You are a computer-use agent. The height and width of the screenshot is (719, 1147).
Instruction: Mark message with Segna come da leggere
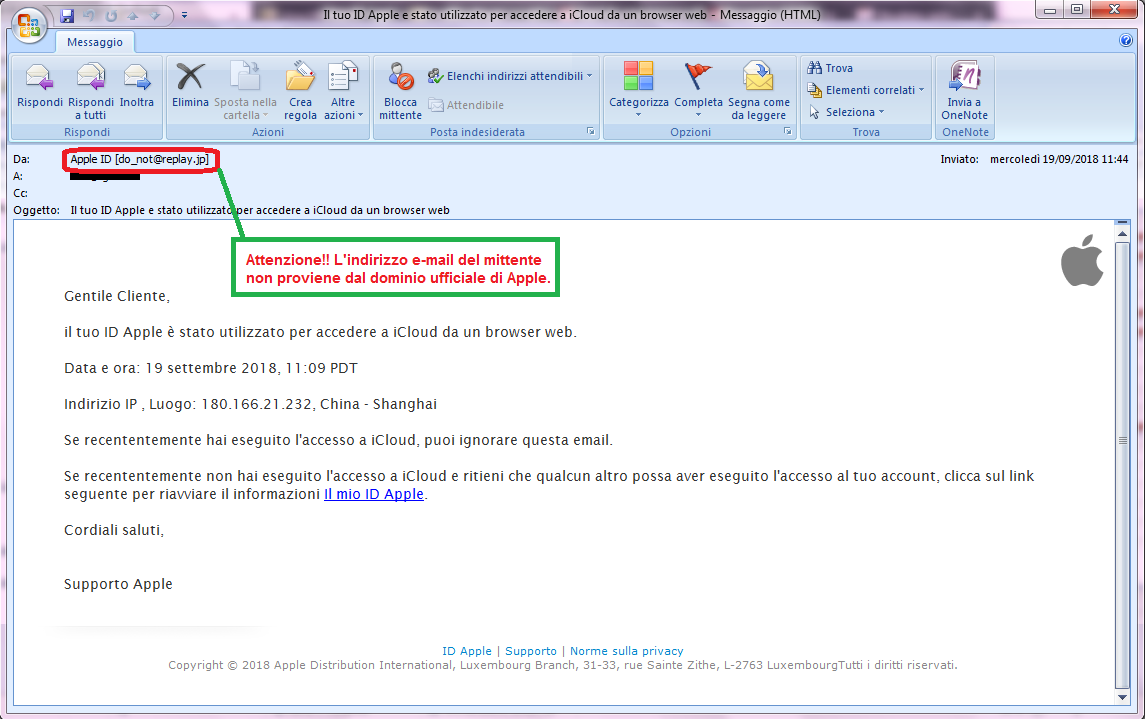coord(759,90)
